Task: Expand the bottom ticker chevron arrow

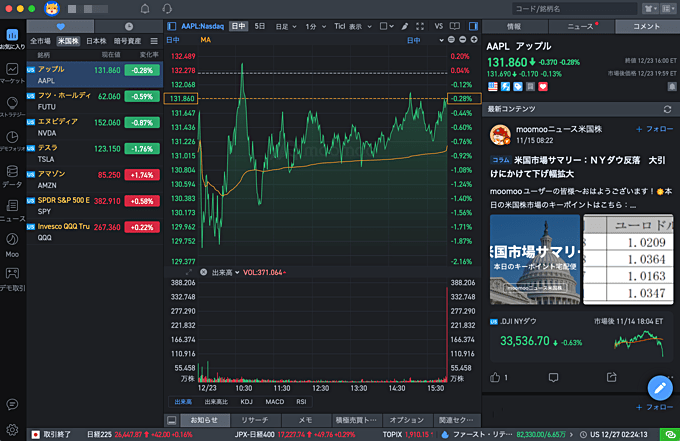Action: click(x=571, y=434)
